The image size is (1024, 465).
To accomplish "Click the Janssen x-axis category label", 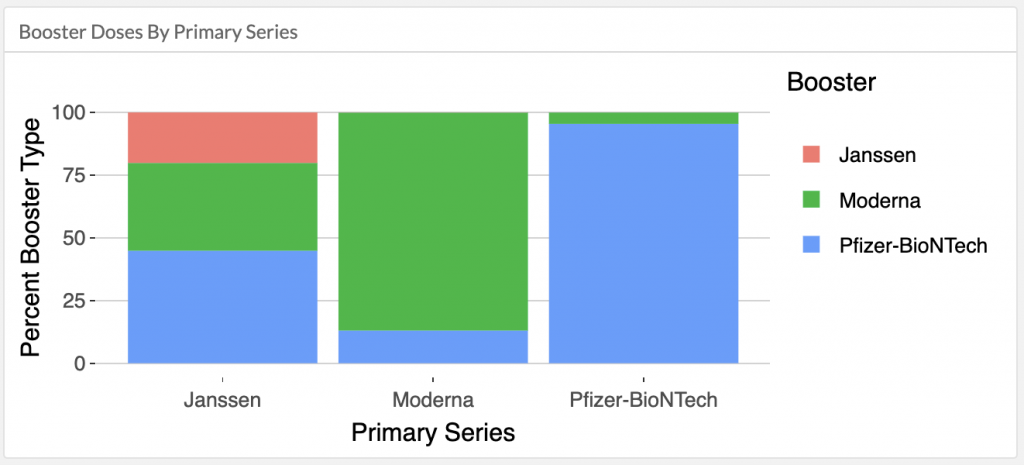I will (223, 400).
